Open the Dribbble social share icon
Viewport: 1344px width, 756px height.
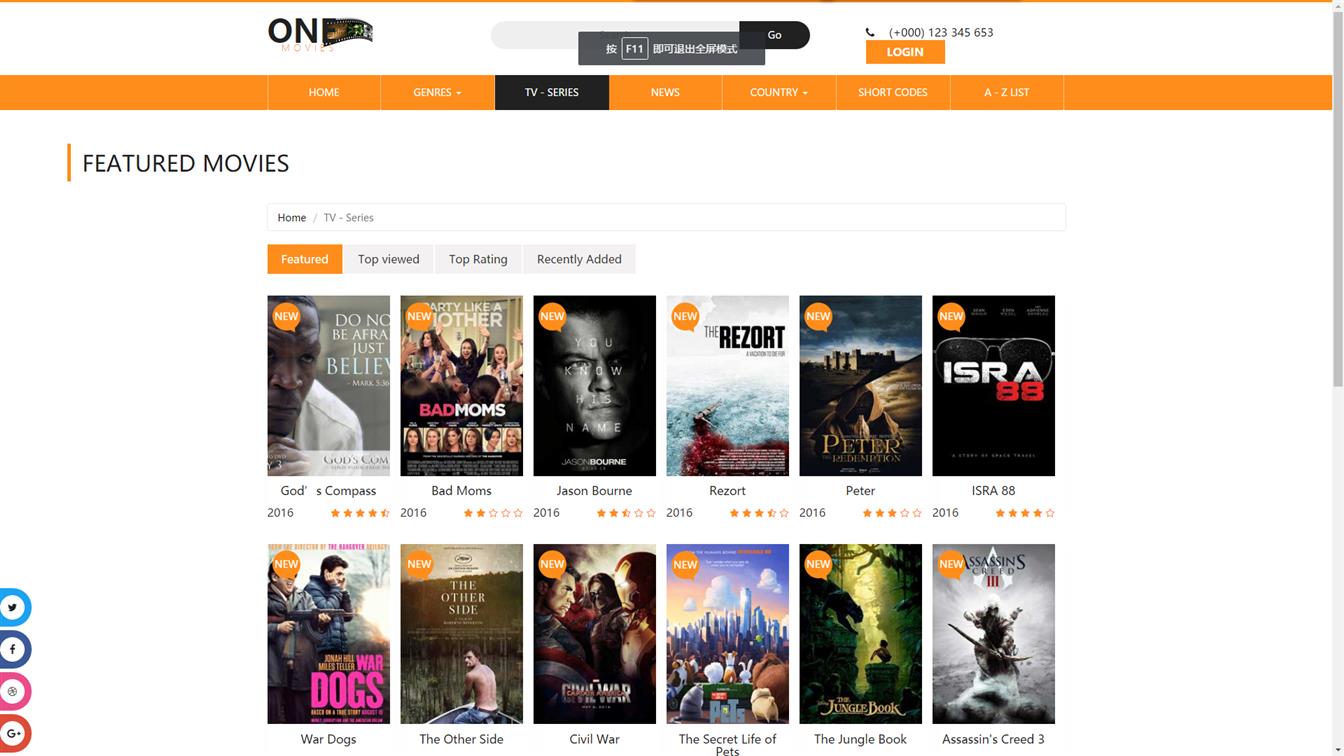14,691
